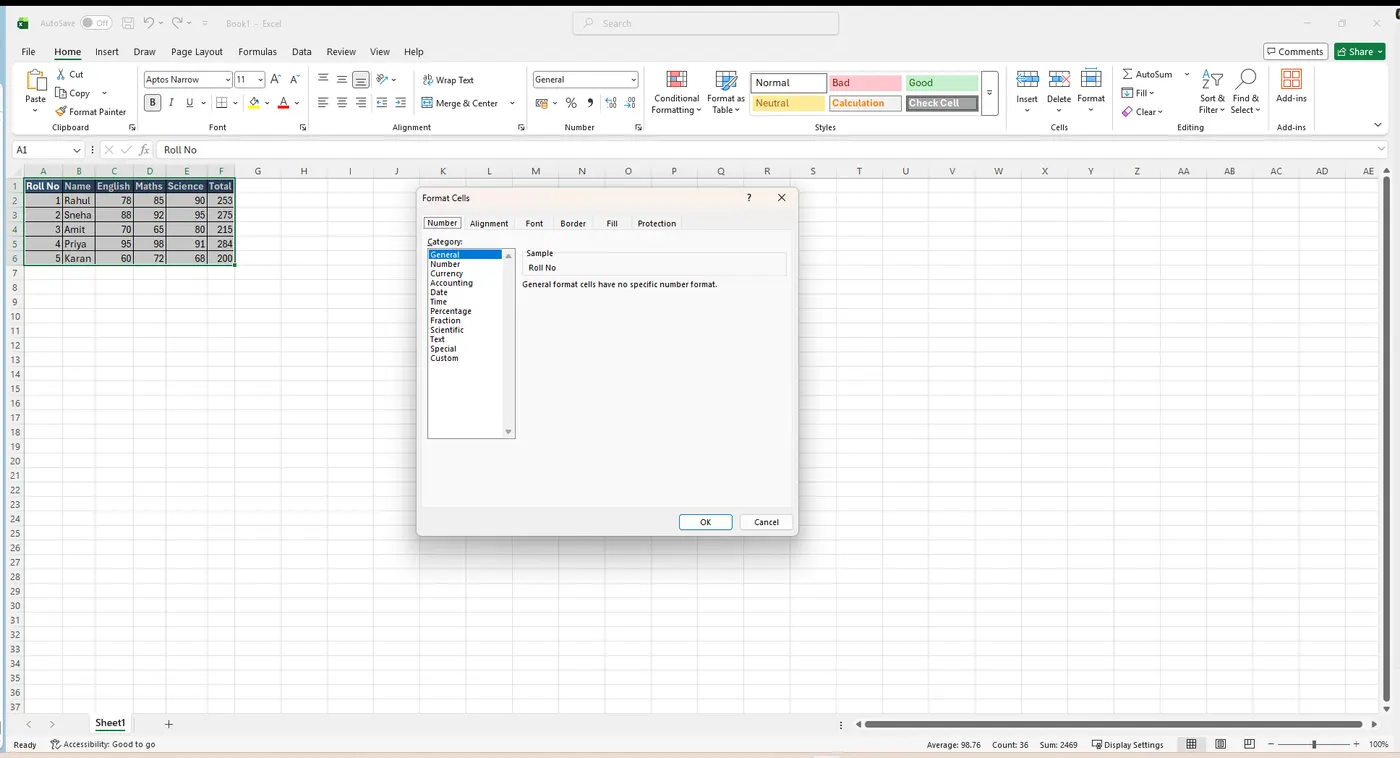Click Insert Function fx icon
This screenshot has height=758, width=1400.
(x=144, y=150)
